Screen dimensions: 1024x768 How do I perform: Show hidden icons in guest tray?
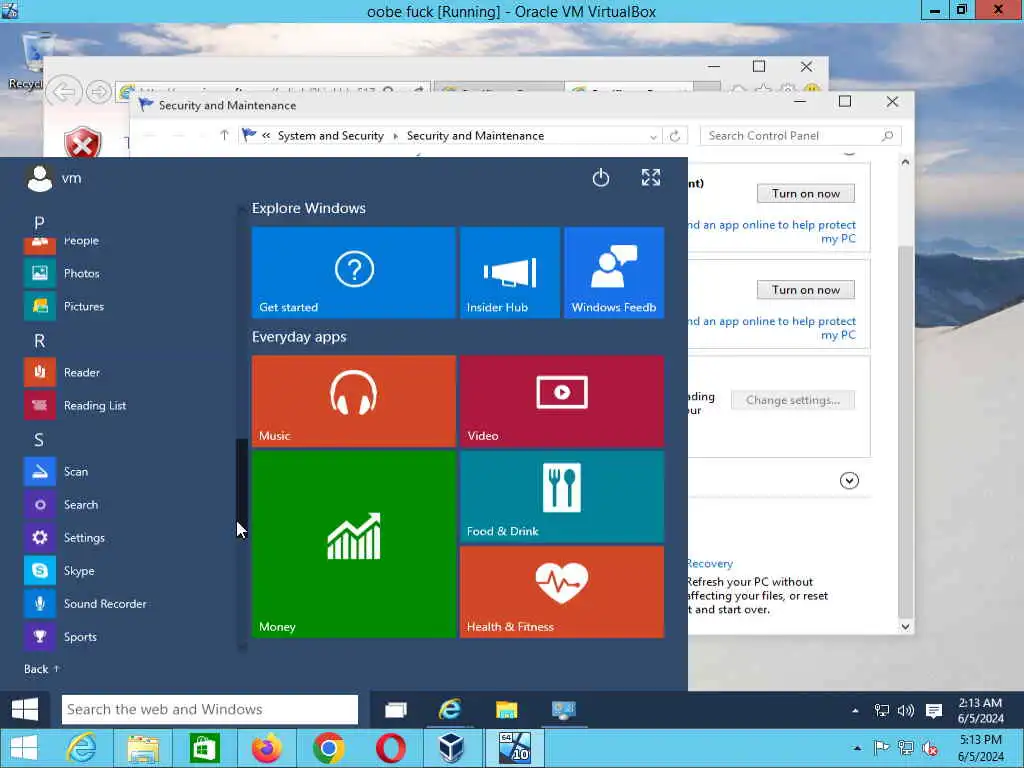coord(856,711)
